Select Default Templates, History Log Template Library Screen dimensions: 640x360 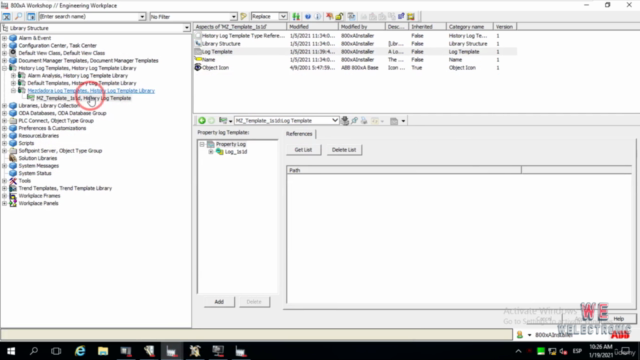(x=82, y=83)
